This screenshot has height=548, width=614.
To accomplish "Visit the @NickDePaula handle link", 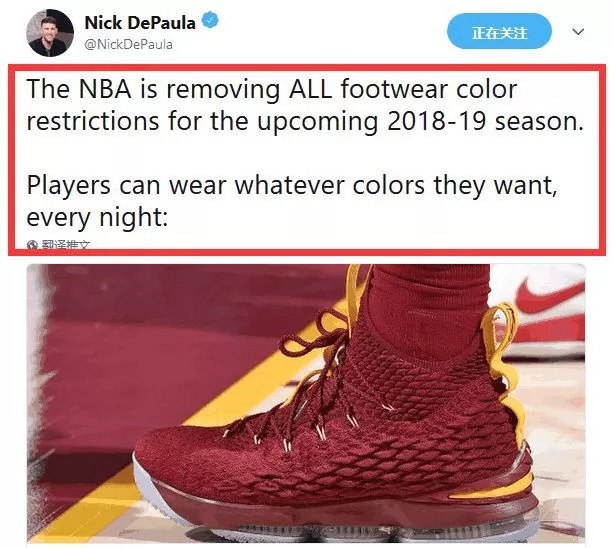I will click(x=129, y=44).
